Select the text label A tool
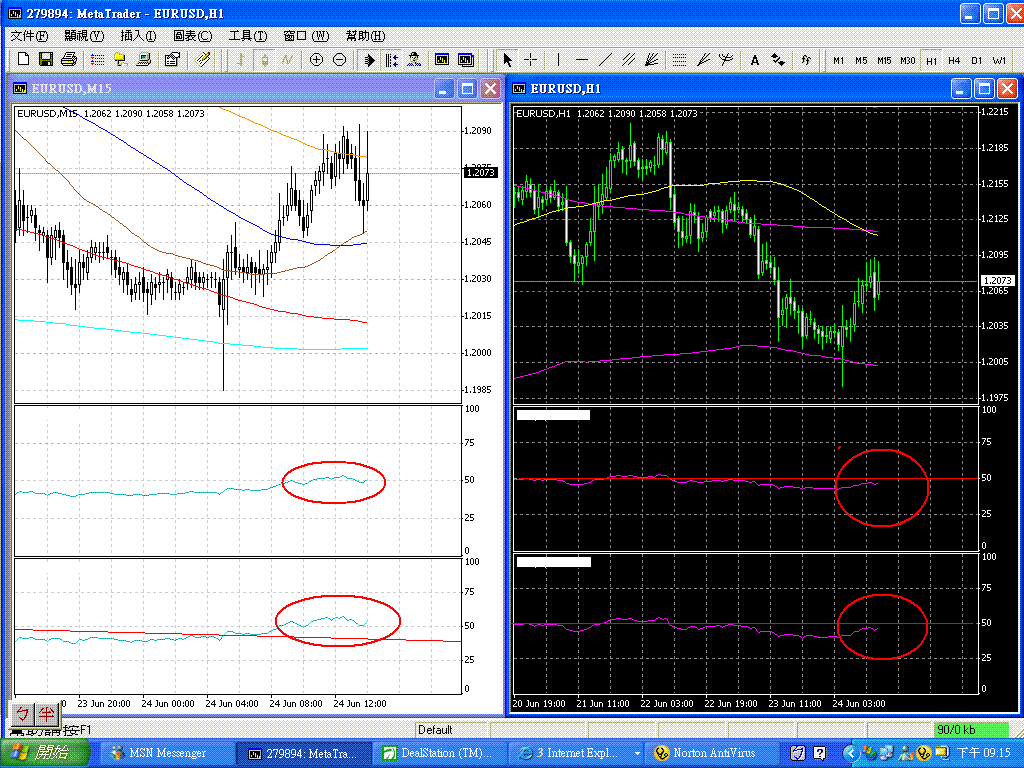 (x=754, y=60)
